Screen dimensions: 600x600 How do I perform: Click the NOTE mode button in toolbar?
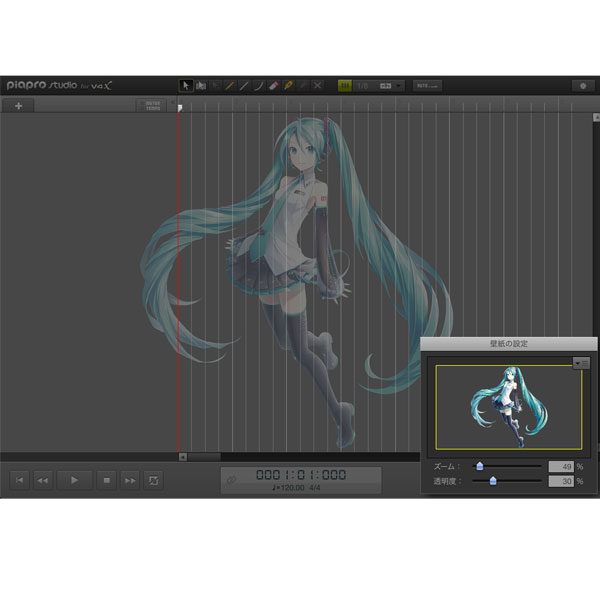coord(427,86)
